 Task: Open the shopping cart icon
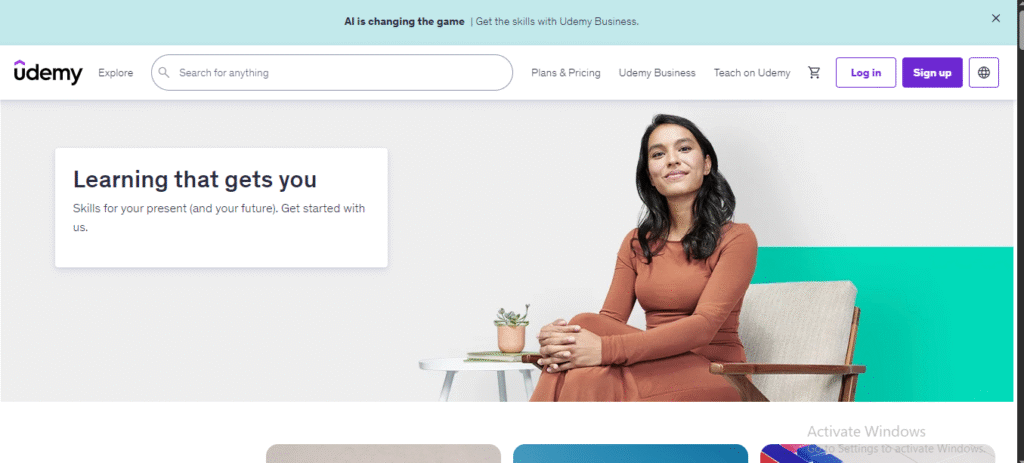(x=814, y=72)
